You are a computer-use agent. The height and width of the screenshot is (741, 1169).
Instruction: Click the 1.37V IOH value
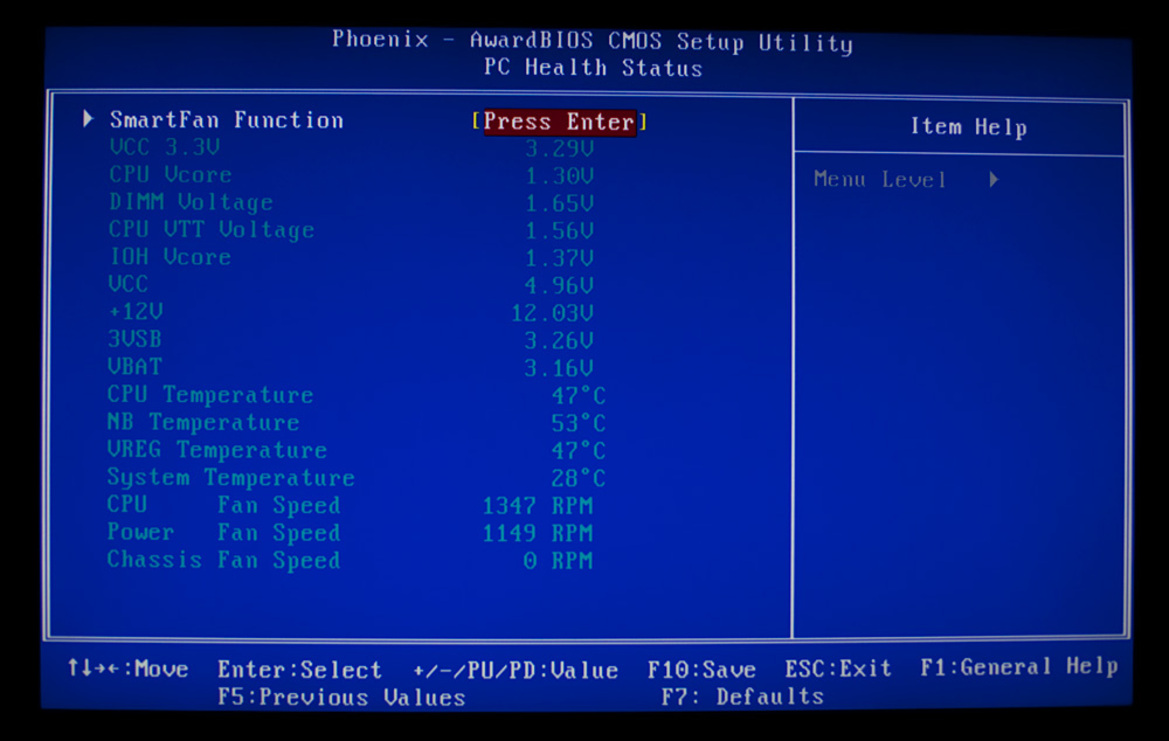[x=559, y=259]
